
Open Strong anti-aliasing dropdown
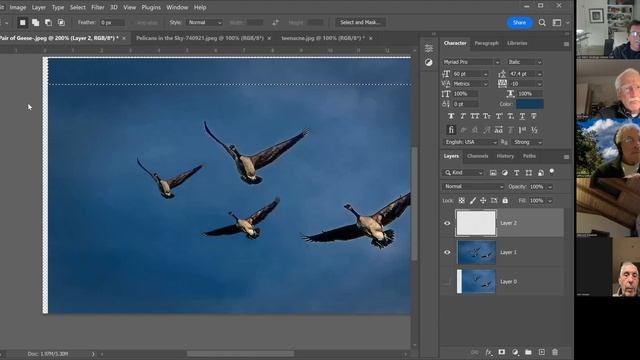(527, 142)
